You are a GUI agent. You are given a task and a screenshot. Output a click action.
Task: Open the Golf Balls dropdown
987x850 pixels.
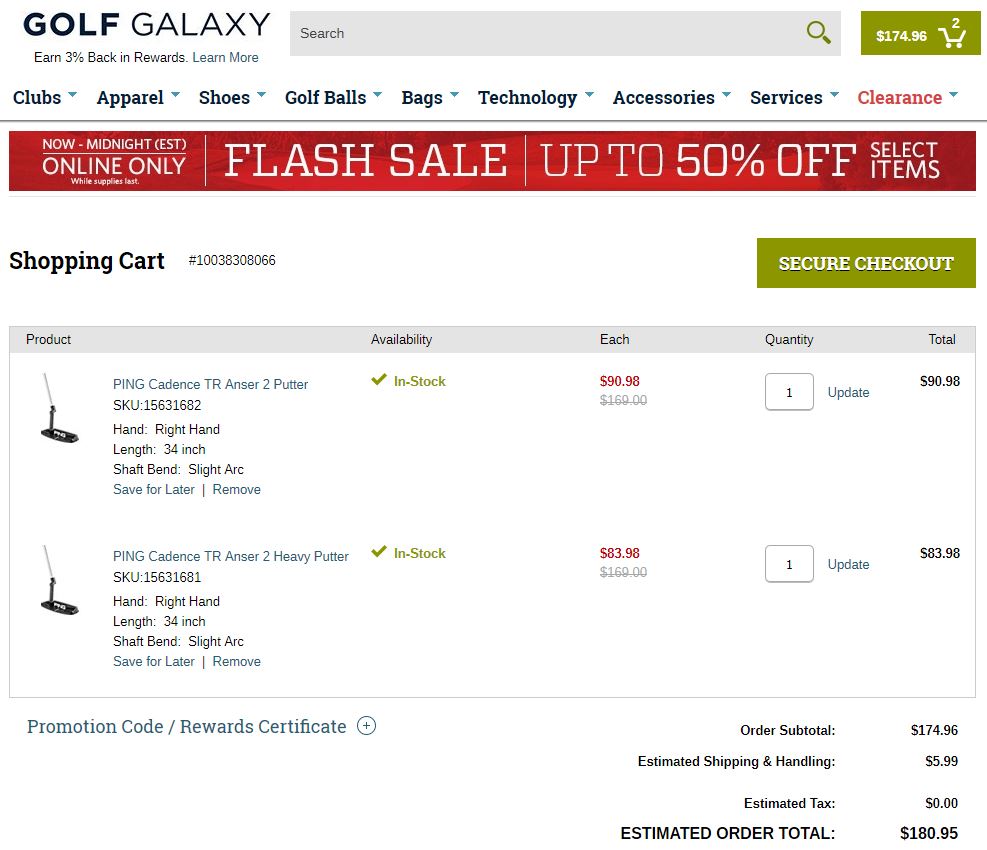pos(333,97)
